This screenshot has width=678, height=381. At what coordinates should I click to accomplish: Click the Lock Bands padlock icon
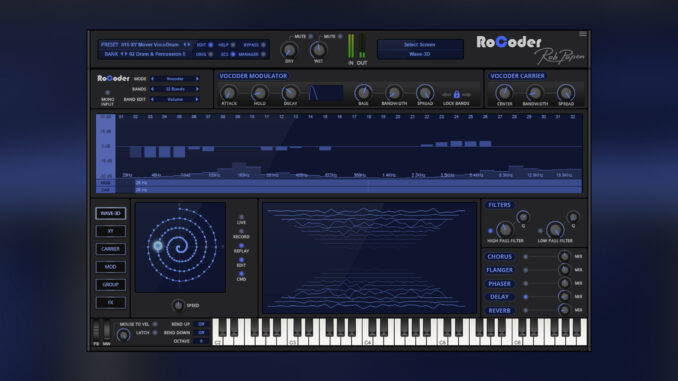pos(457,94)
